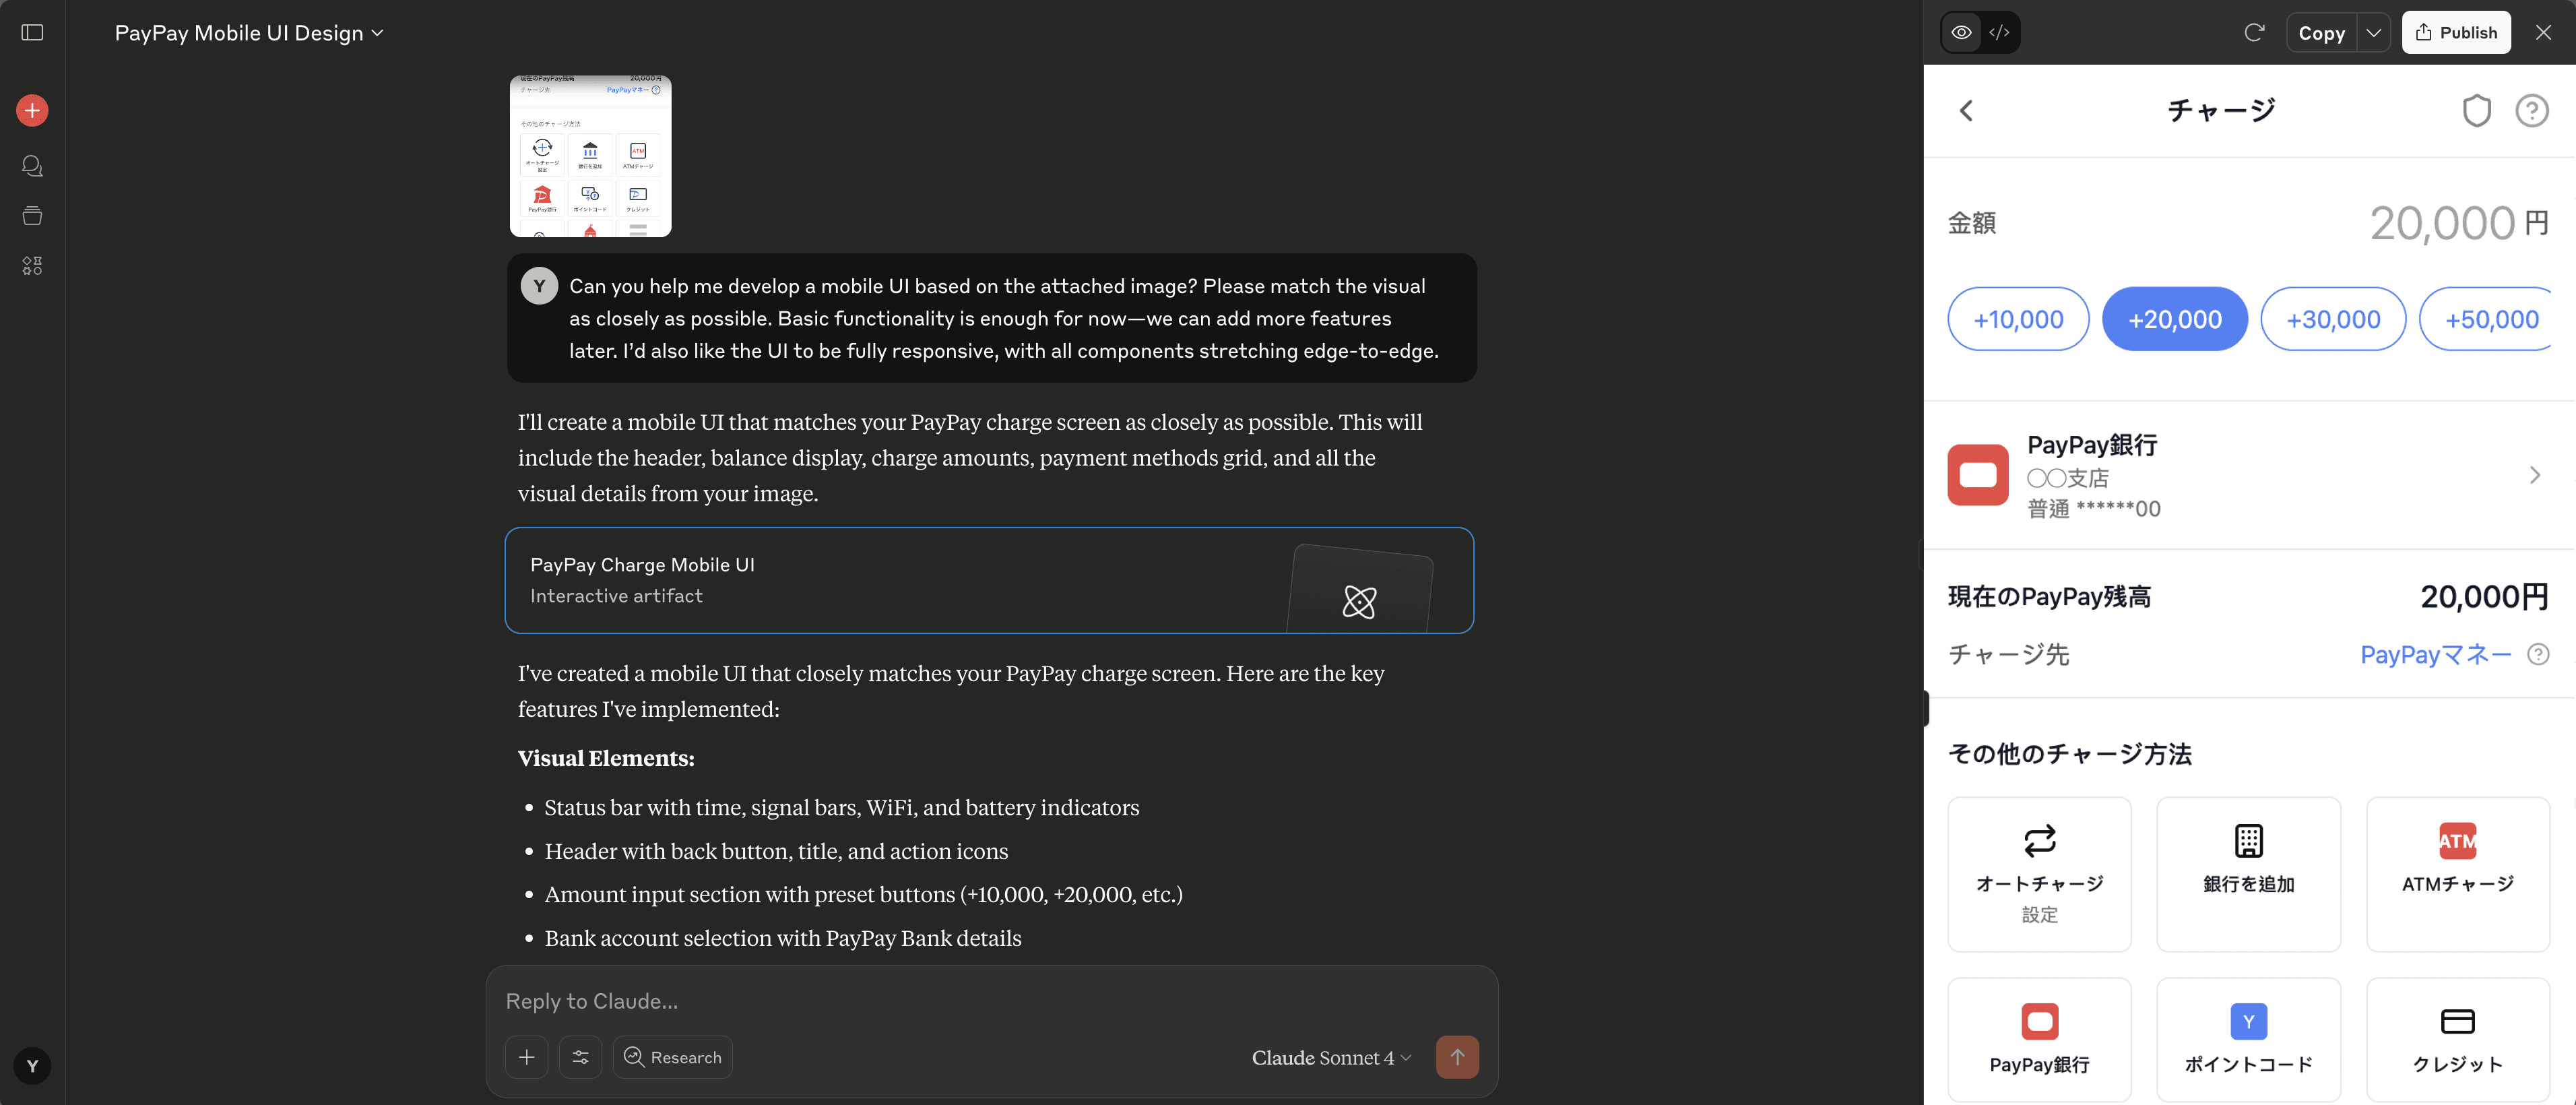Click the back arrow in charge header
This screenshot has height=1105, width=2576.
coord(1966,110)
